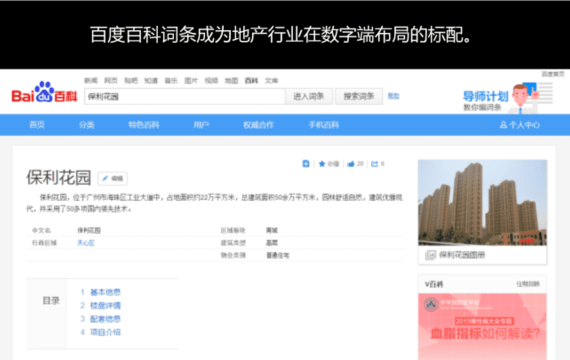Click the thumbs-up like icon
This screenshot has height=360, width=570.
(x=351, y=164)
